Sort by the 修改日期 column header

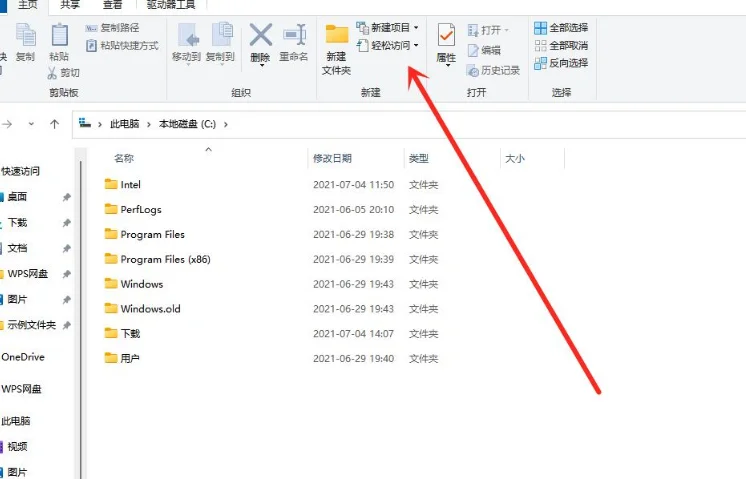(332, 158)
